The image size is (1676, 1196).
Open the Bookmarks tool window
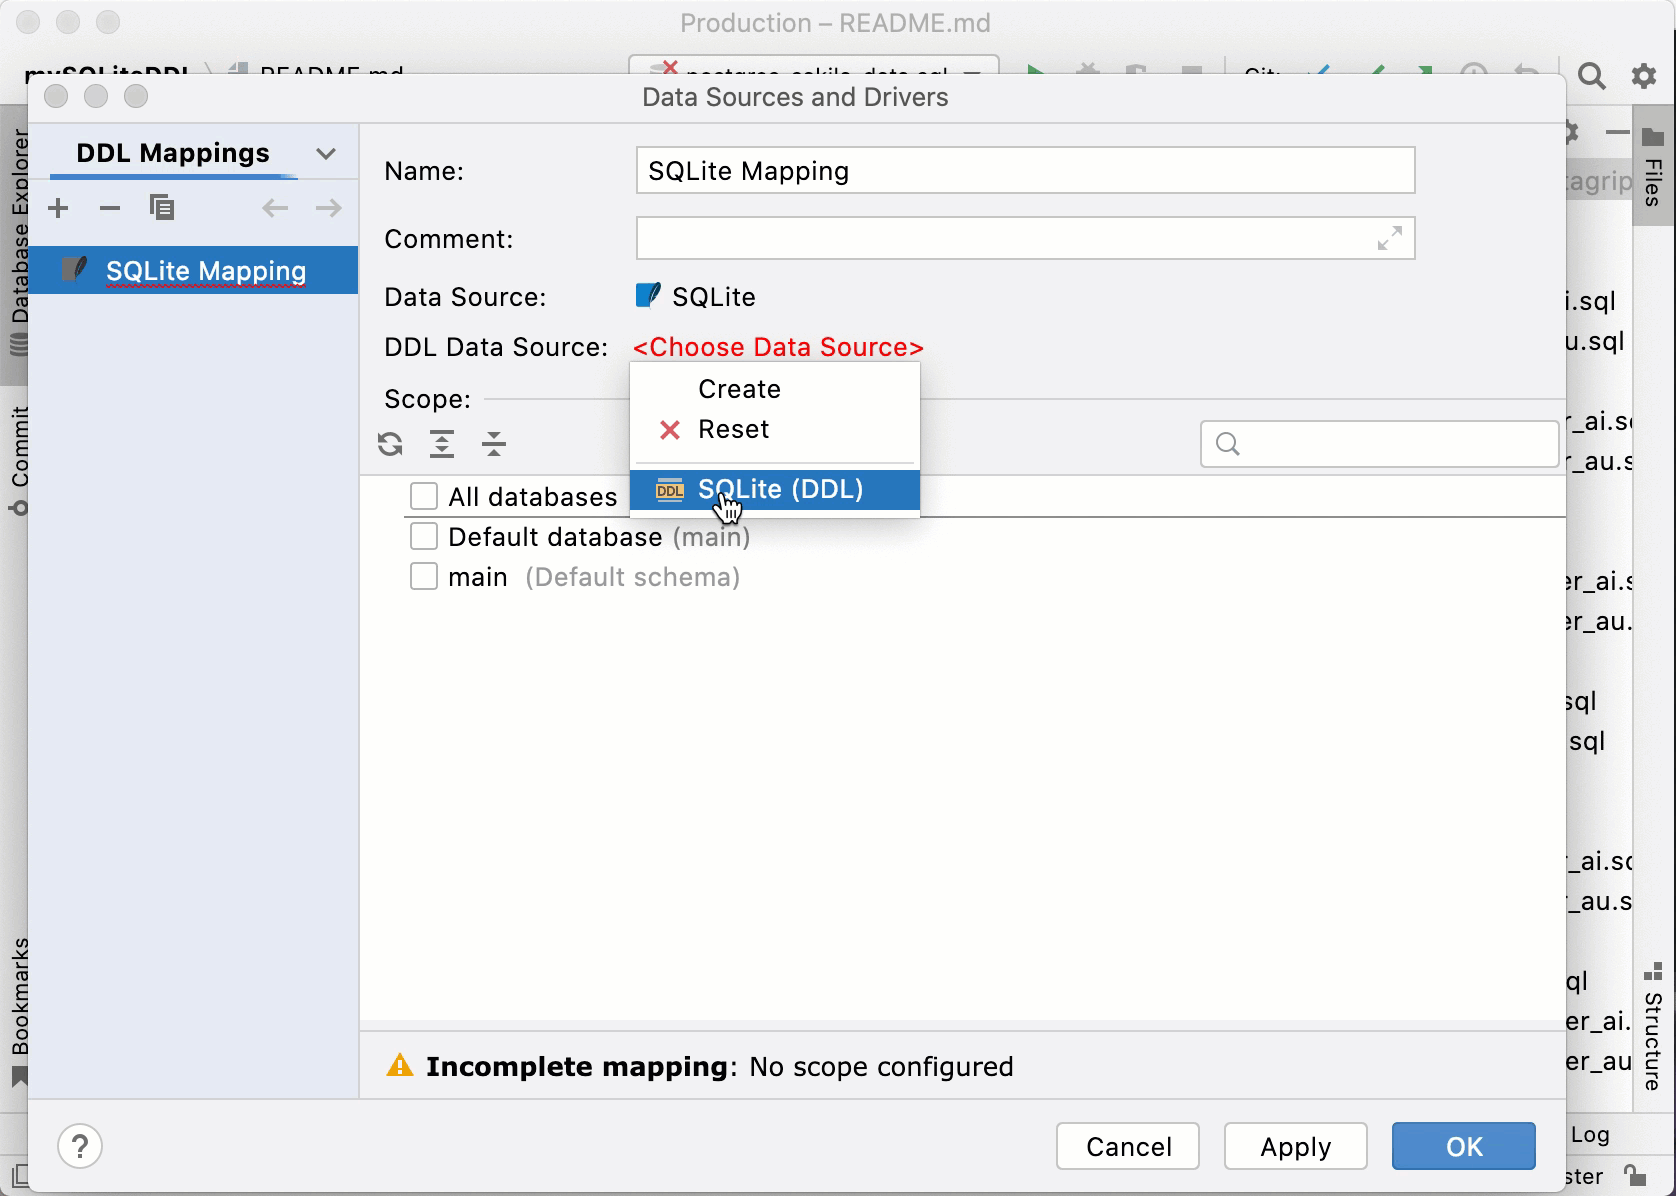pos(19,1011)
